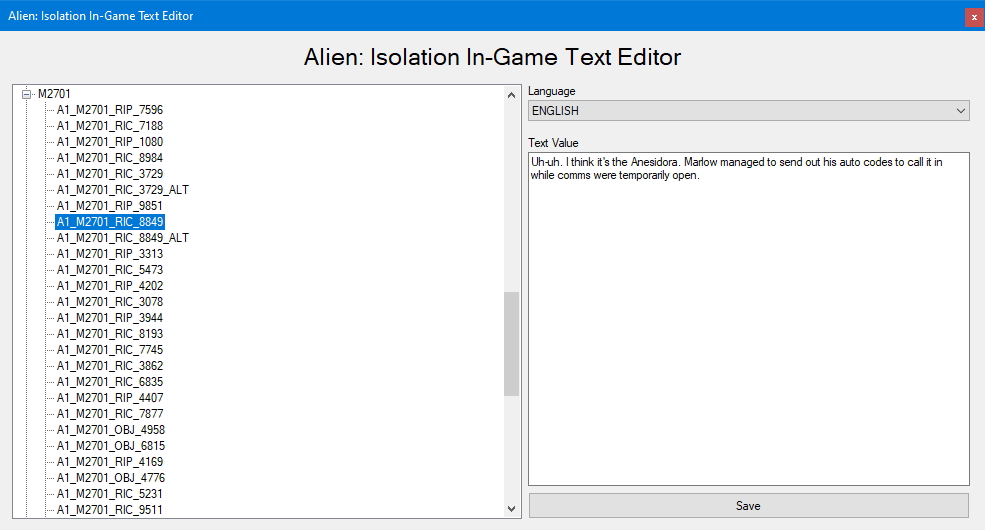Open the Language dropdown set to ENGLISH
This screenshot has height=530, width=985.
pos(748,111)
